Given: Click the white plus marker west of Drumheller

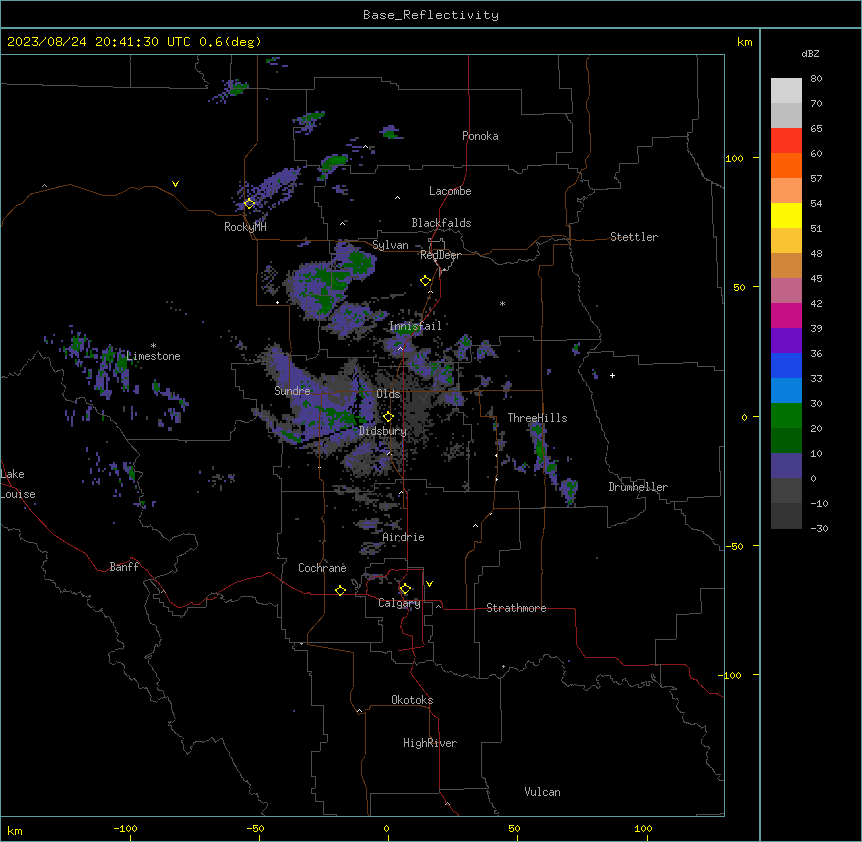Looking at the screenshot, I should pyautogui.click(x=612, y=375).
